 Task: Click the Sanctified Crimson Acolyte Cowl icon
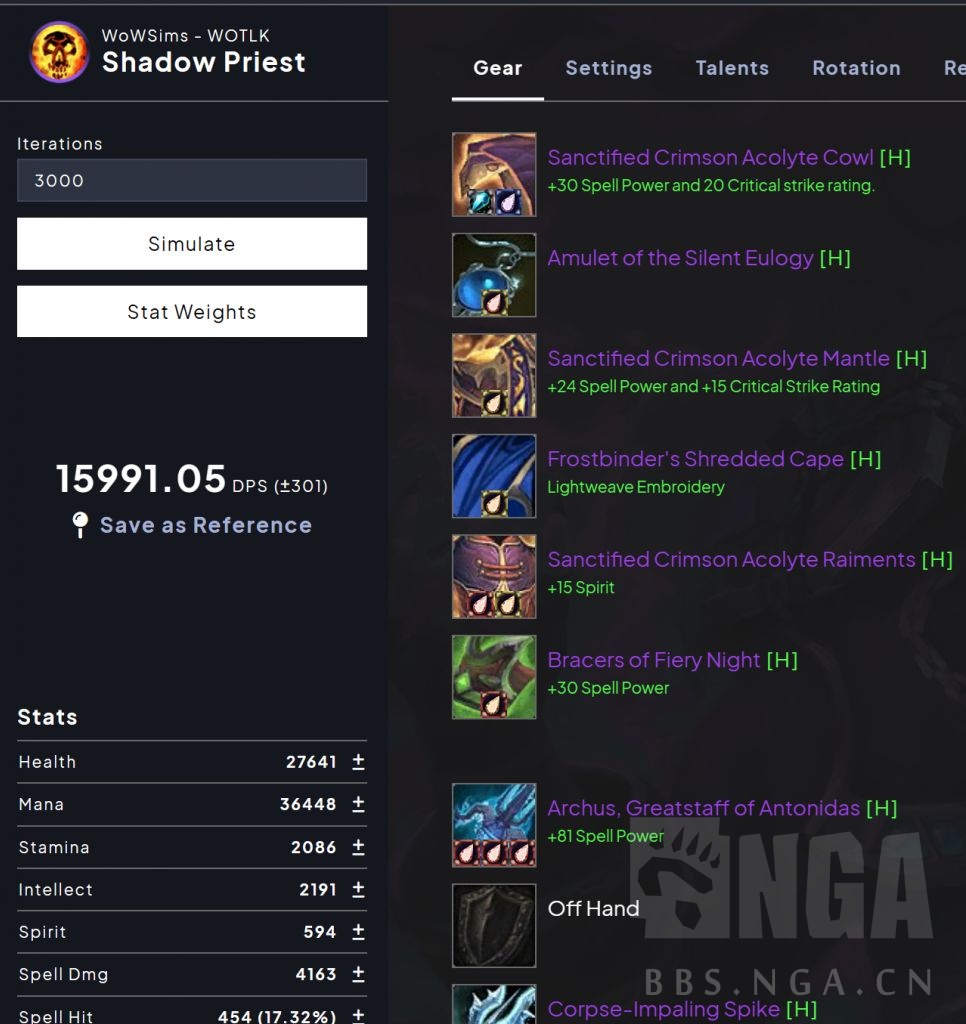[494, 174]
